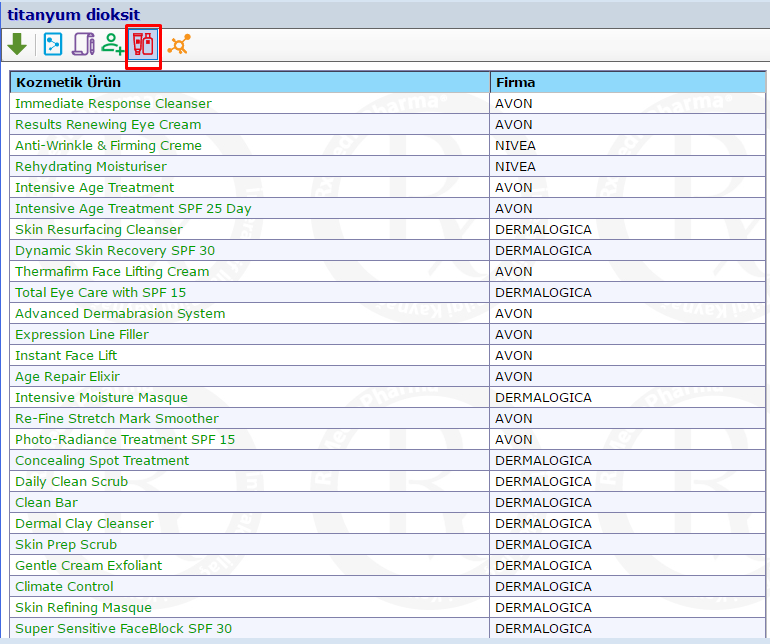Viewport: 770px width, 644px height.
Task: Open Super Sensitive FaceBlock SPF 30
Action: [x=123, y=628]
